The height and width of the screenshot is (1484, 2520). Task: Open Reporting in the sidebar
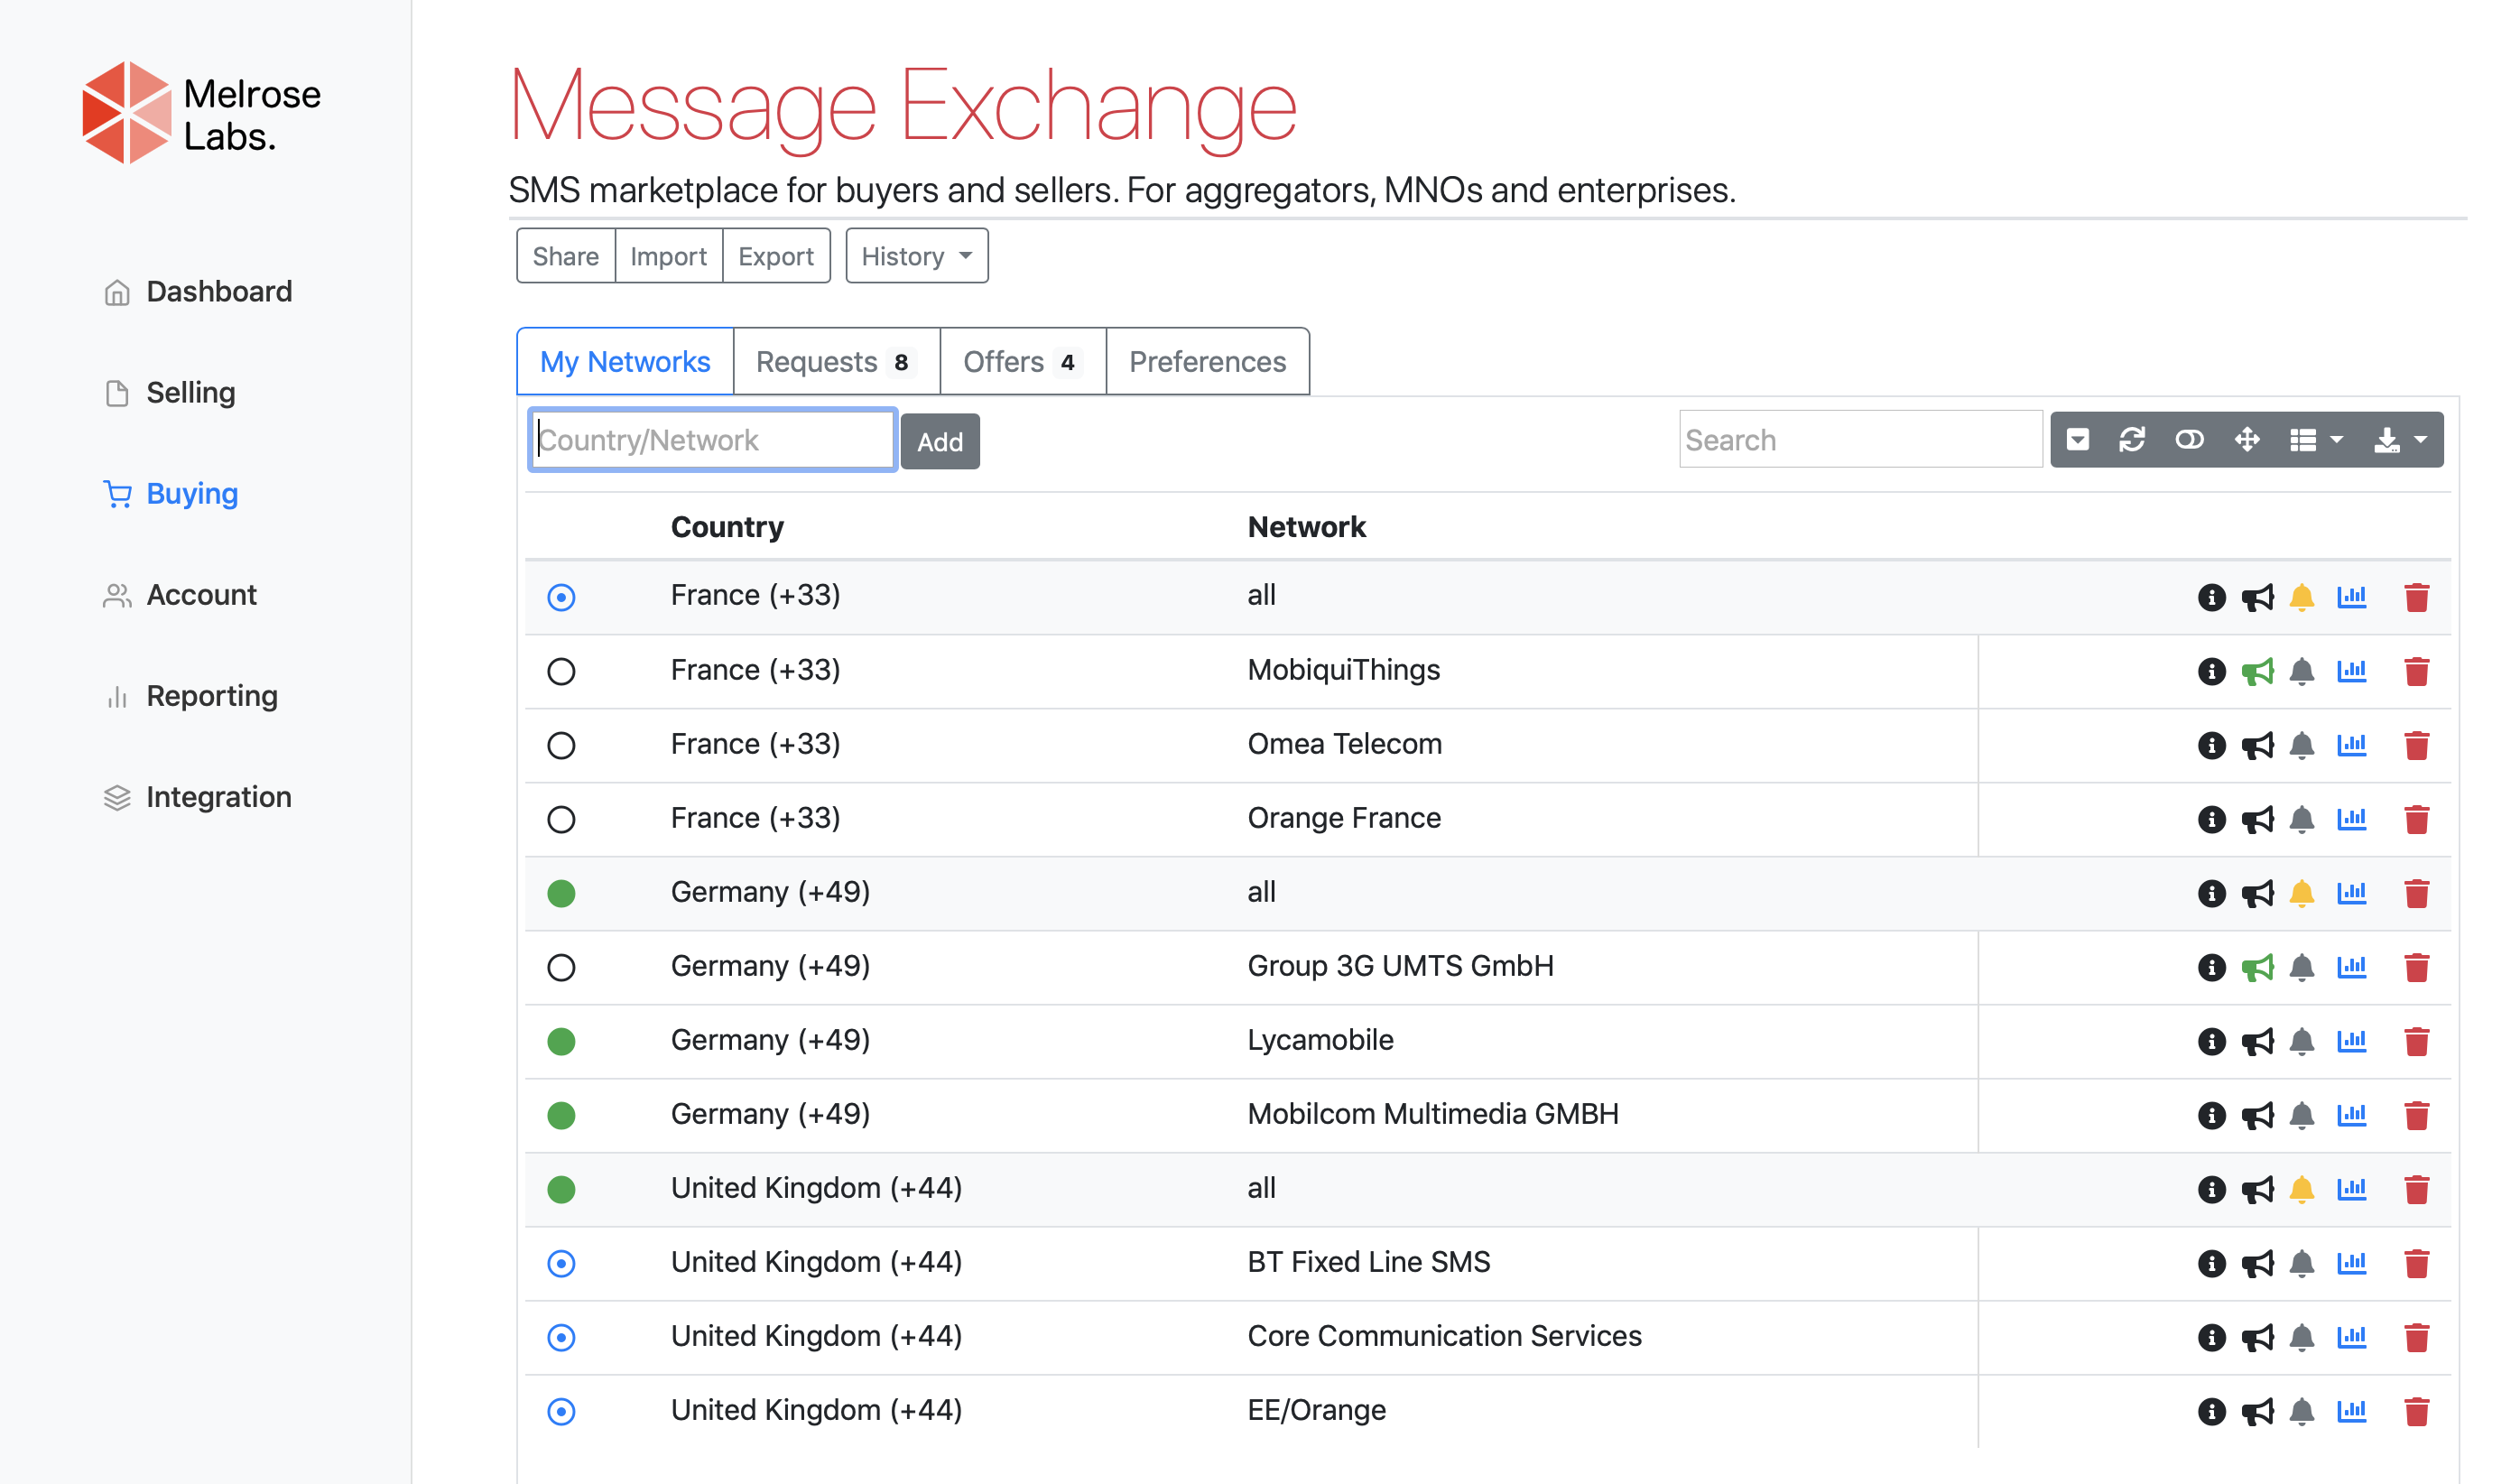[x=191, y=695]
